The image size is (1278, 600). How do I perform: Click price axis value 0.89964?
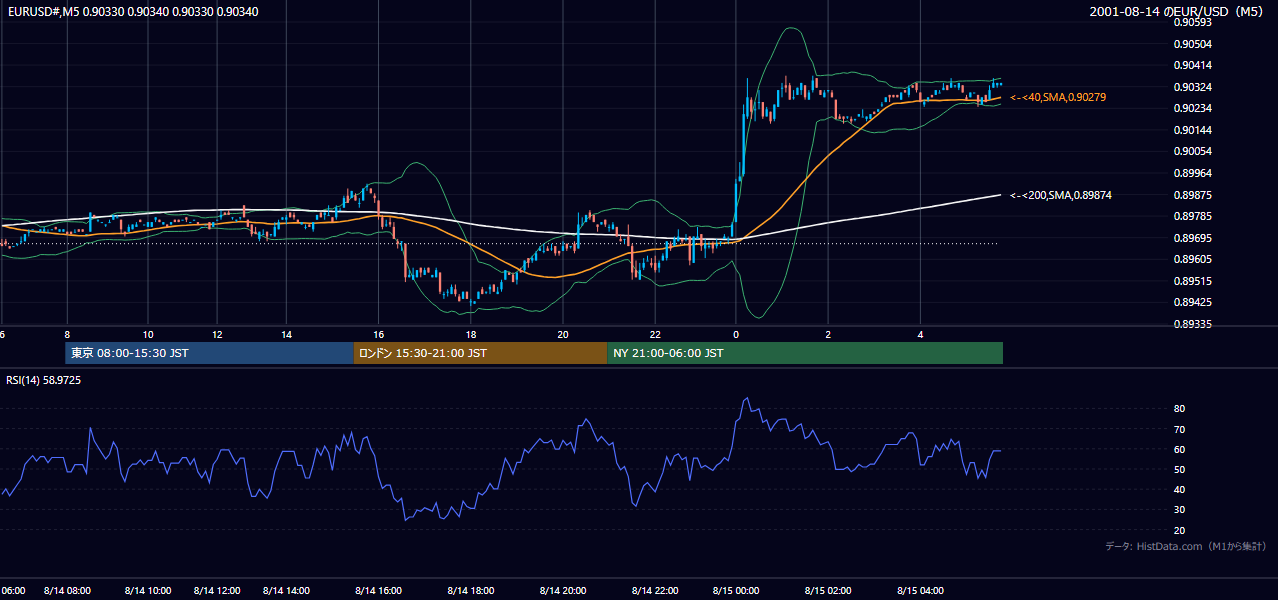tap(1192, 173)
